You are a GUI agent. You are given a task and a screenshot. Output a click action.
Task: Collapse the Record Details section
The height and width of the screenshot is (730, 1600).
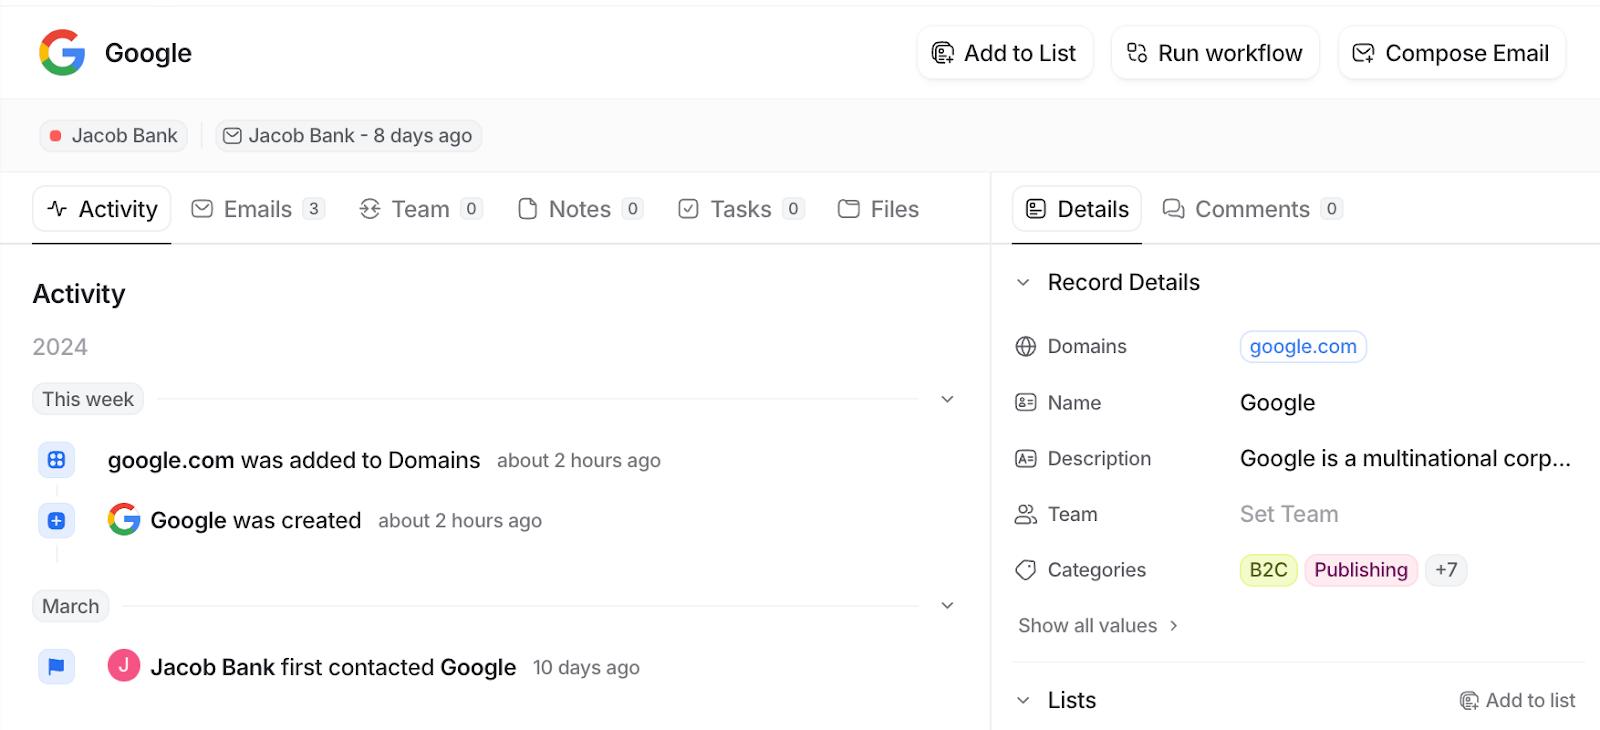(x=1023, y=283)
